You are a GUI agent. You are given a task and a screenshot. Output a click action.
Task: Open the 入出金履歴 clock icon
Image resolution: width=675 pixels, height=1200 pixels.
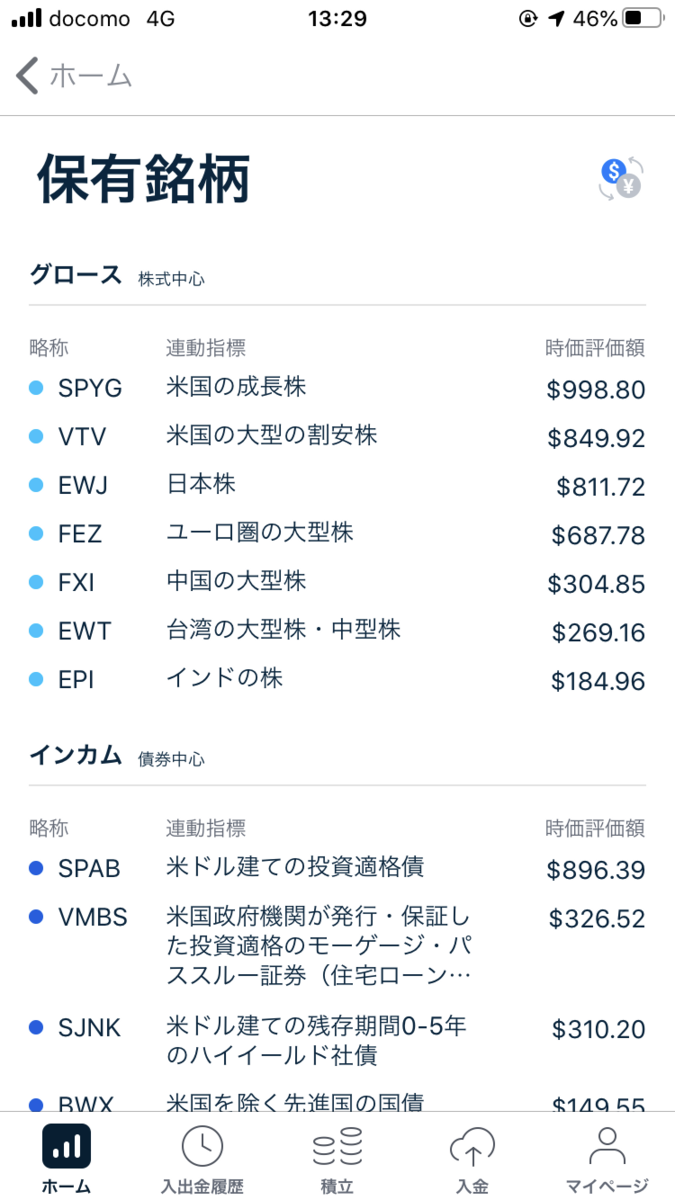(202, 1147)
